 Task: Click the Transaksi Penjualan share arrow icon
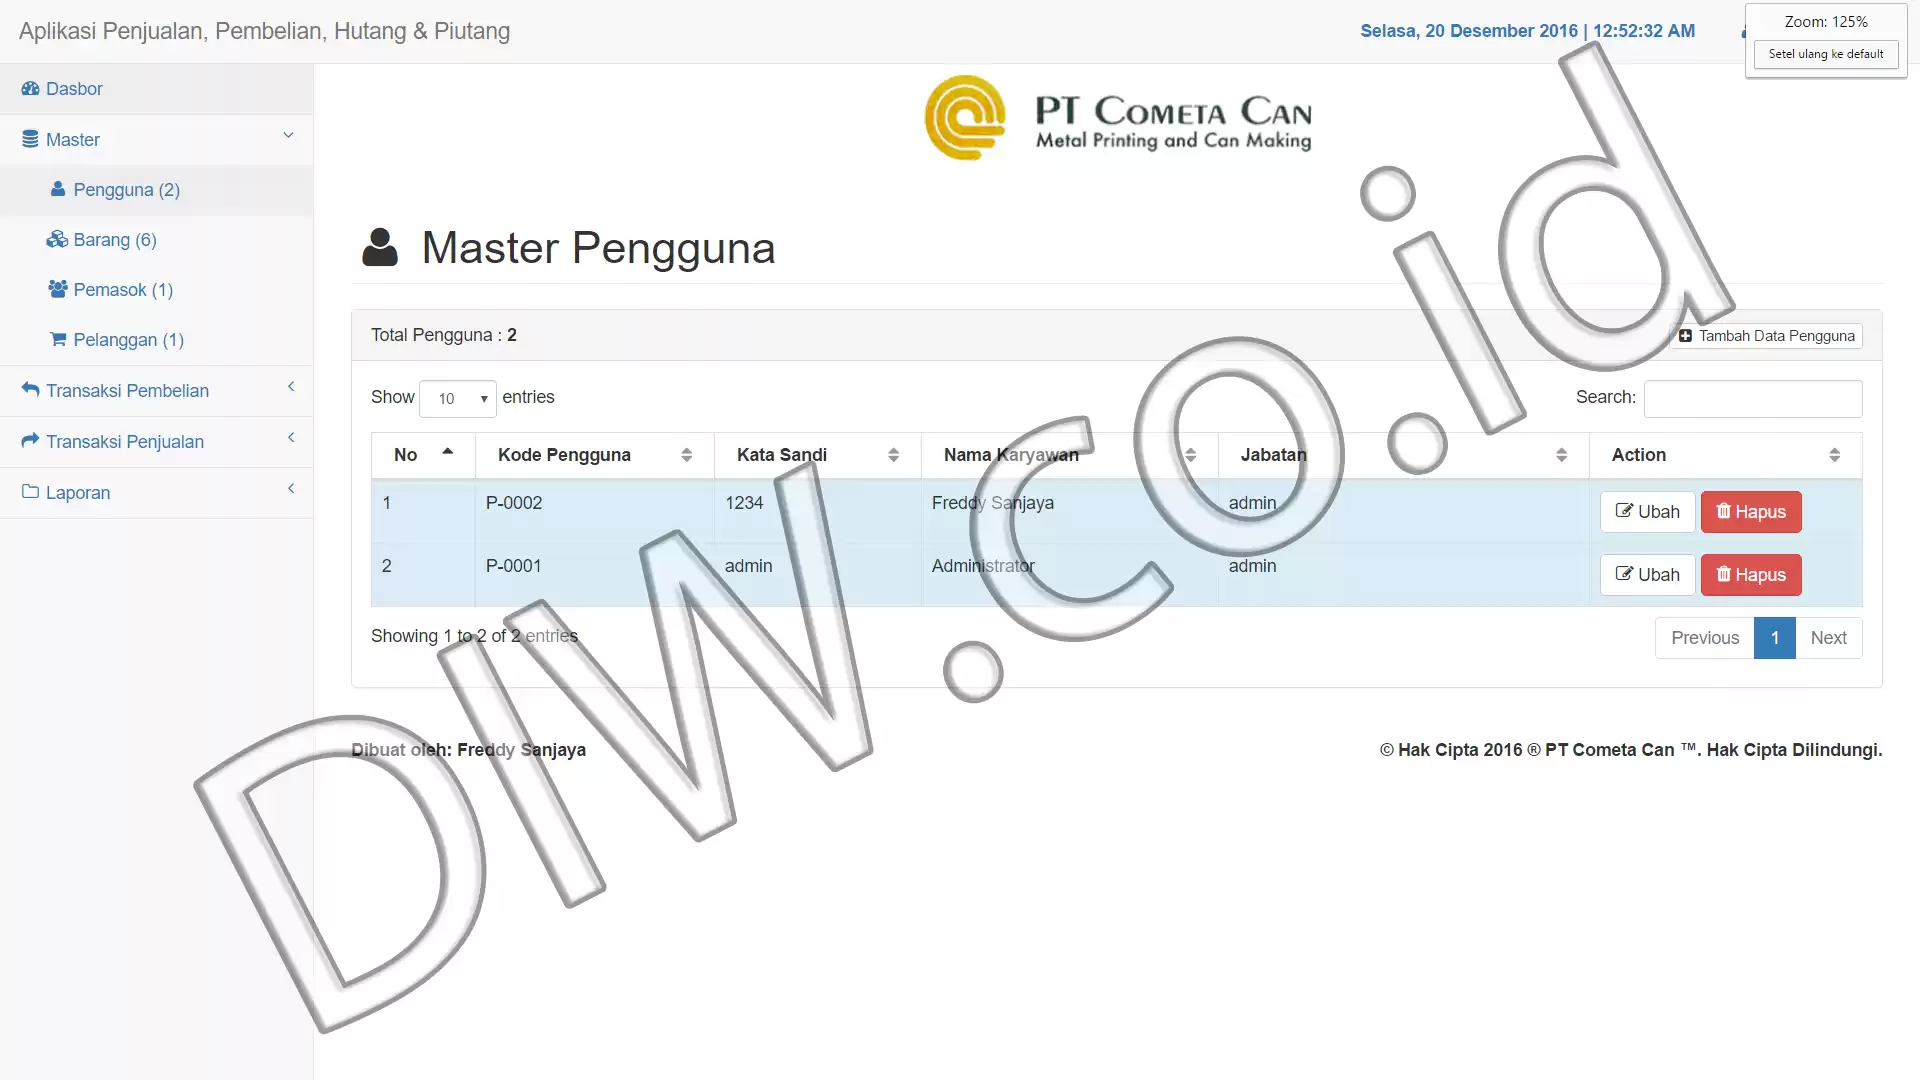[x=30, y=441]
